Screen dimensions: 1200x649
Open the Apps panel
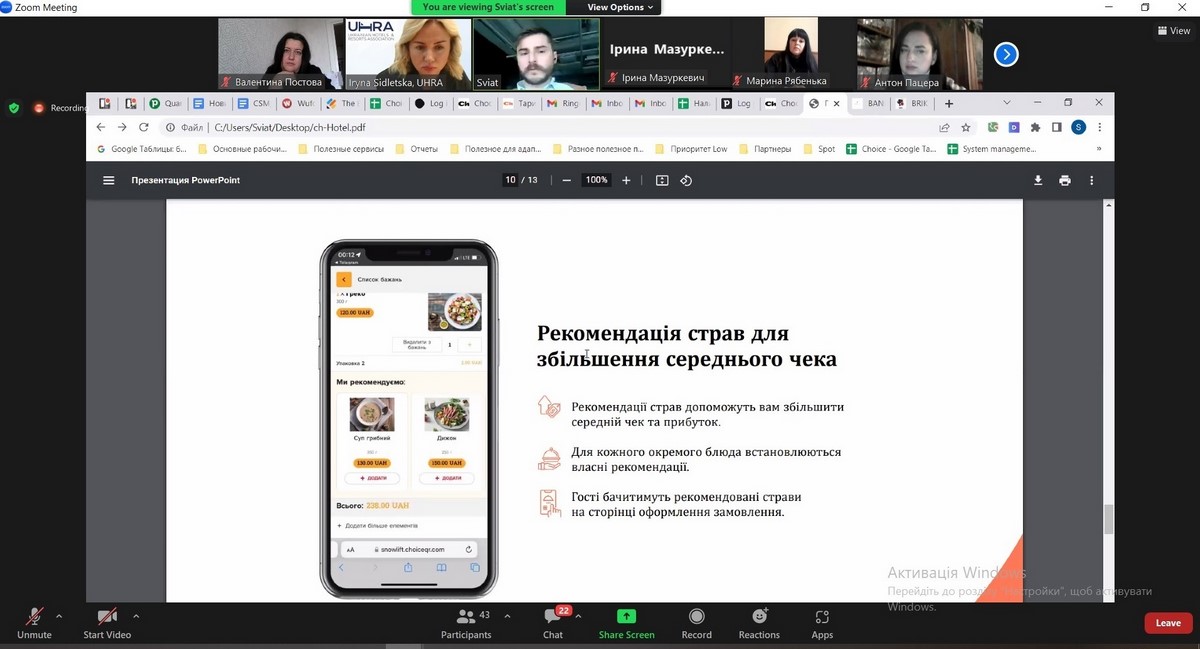pyautogui.click(x=822, y=623)
